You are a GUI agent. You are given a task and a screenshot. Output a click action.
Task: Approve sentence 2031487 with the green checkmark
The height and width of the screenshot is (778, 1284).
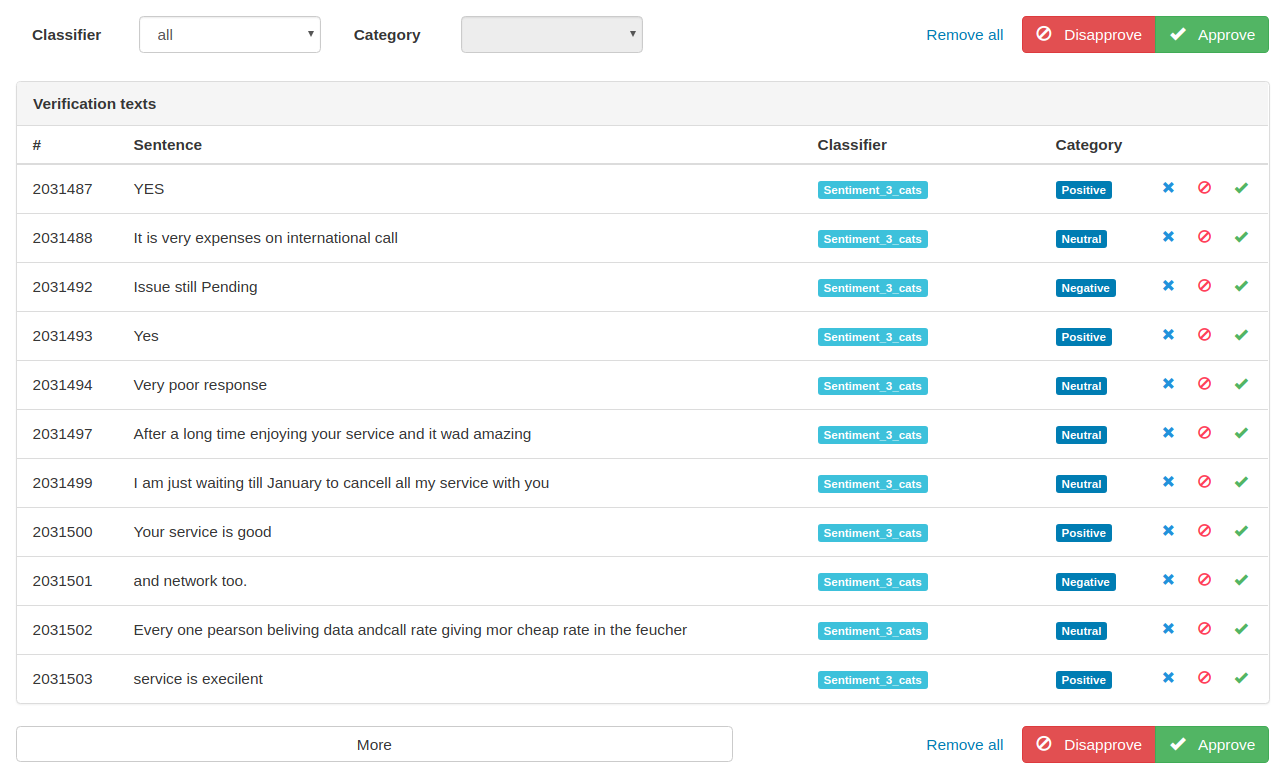pyautogui.click(x=1241, y=188)
